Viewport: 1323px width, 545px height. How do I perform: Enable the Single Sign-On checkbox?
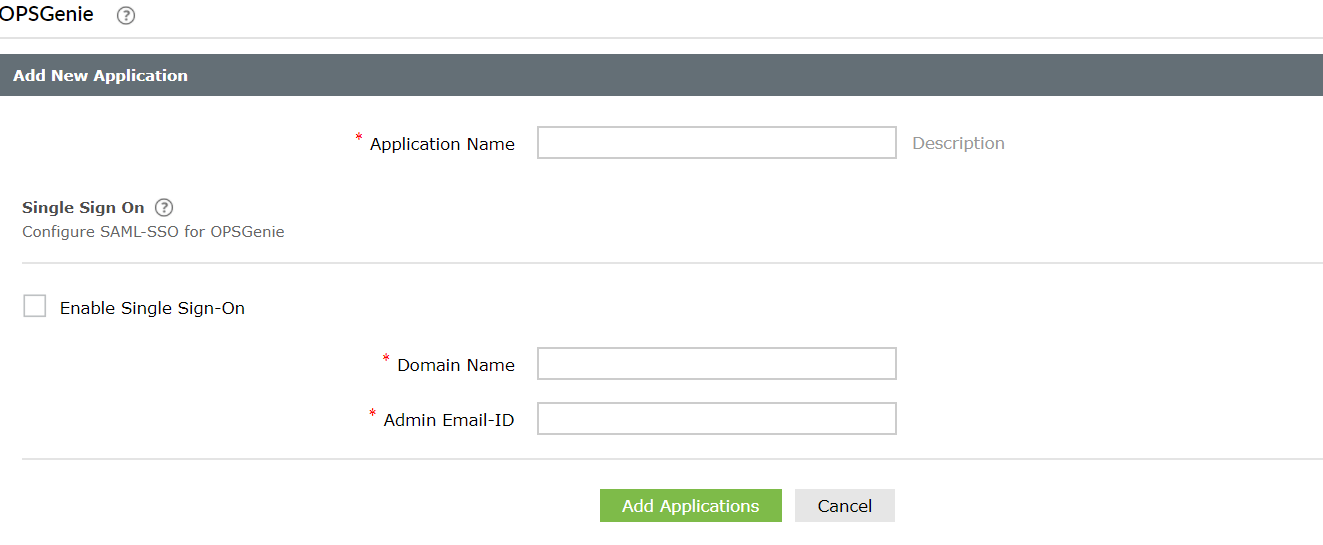(35, 306)
